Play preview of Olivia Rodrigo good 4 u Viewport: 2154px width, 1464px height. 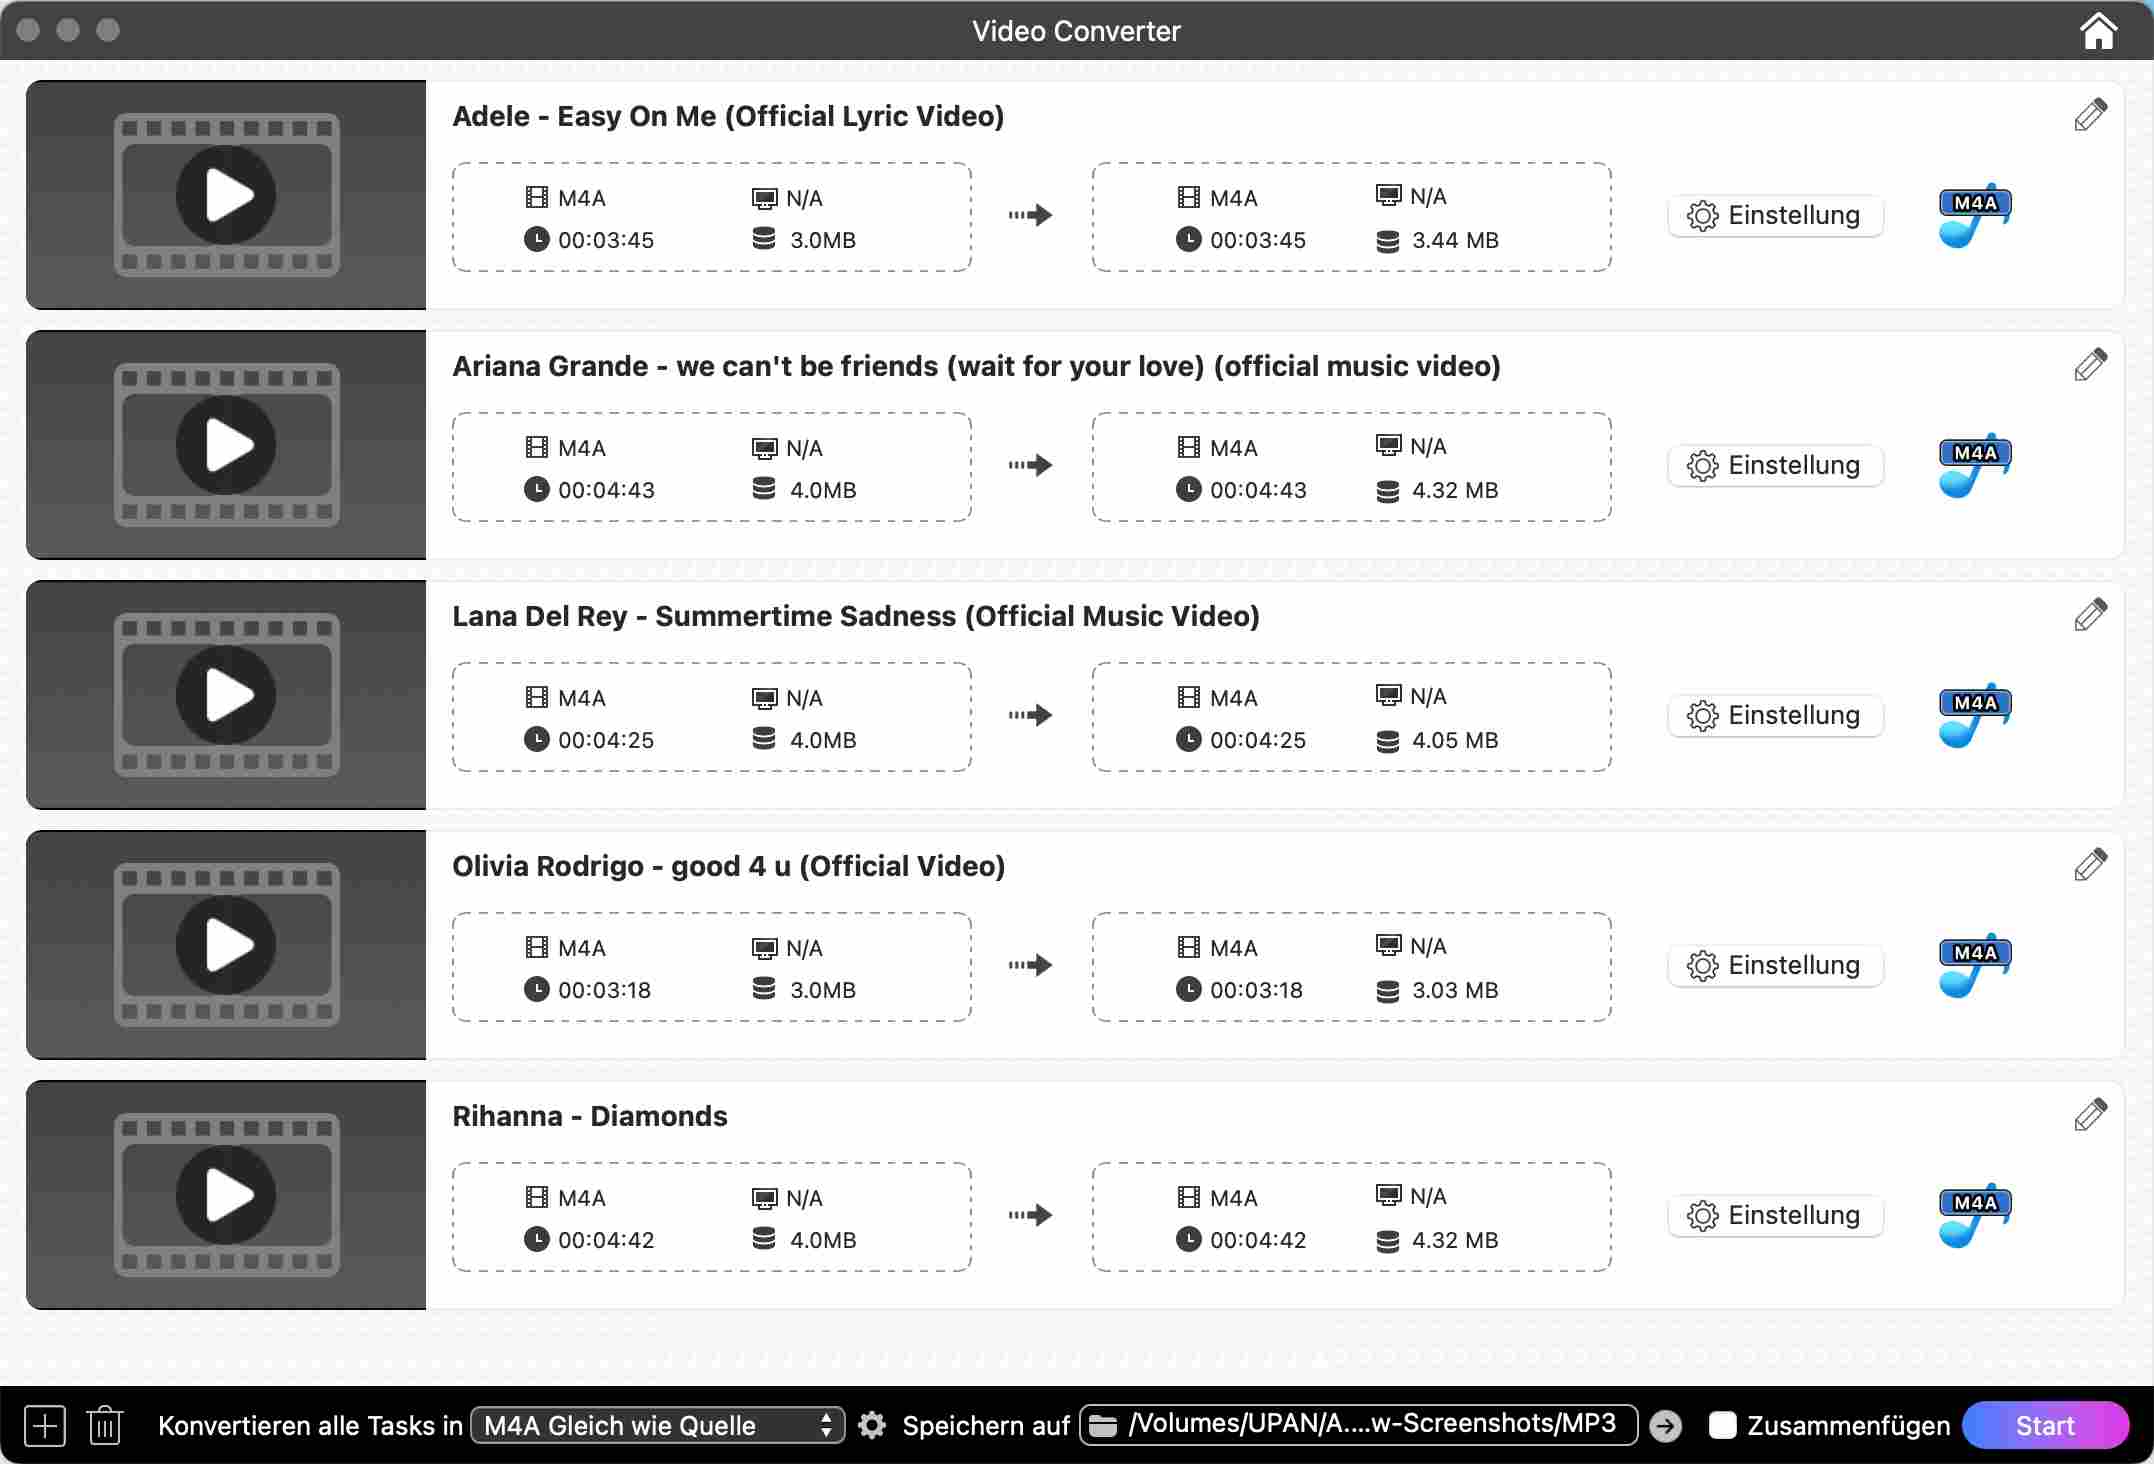[226, 945]
